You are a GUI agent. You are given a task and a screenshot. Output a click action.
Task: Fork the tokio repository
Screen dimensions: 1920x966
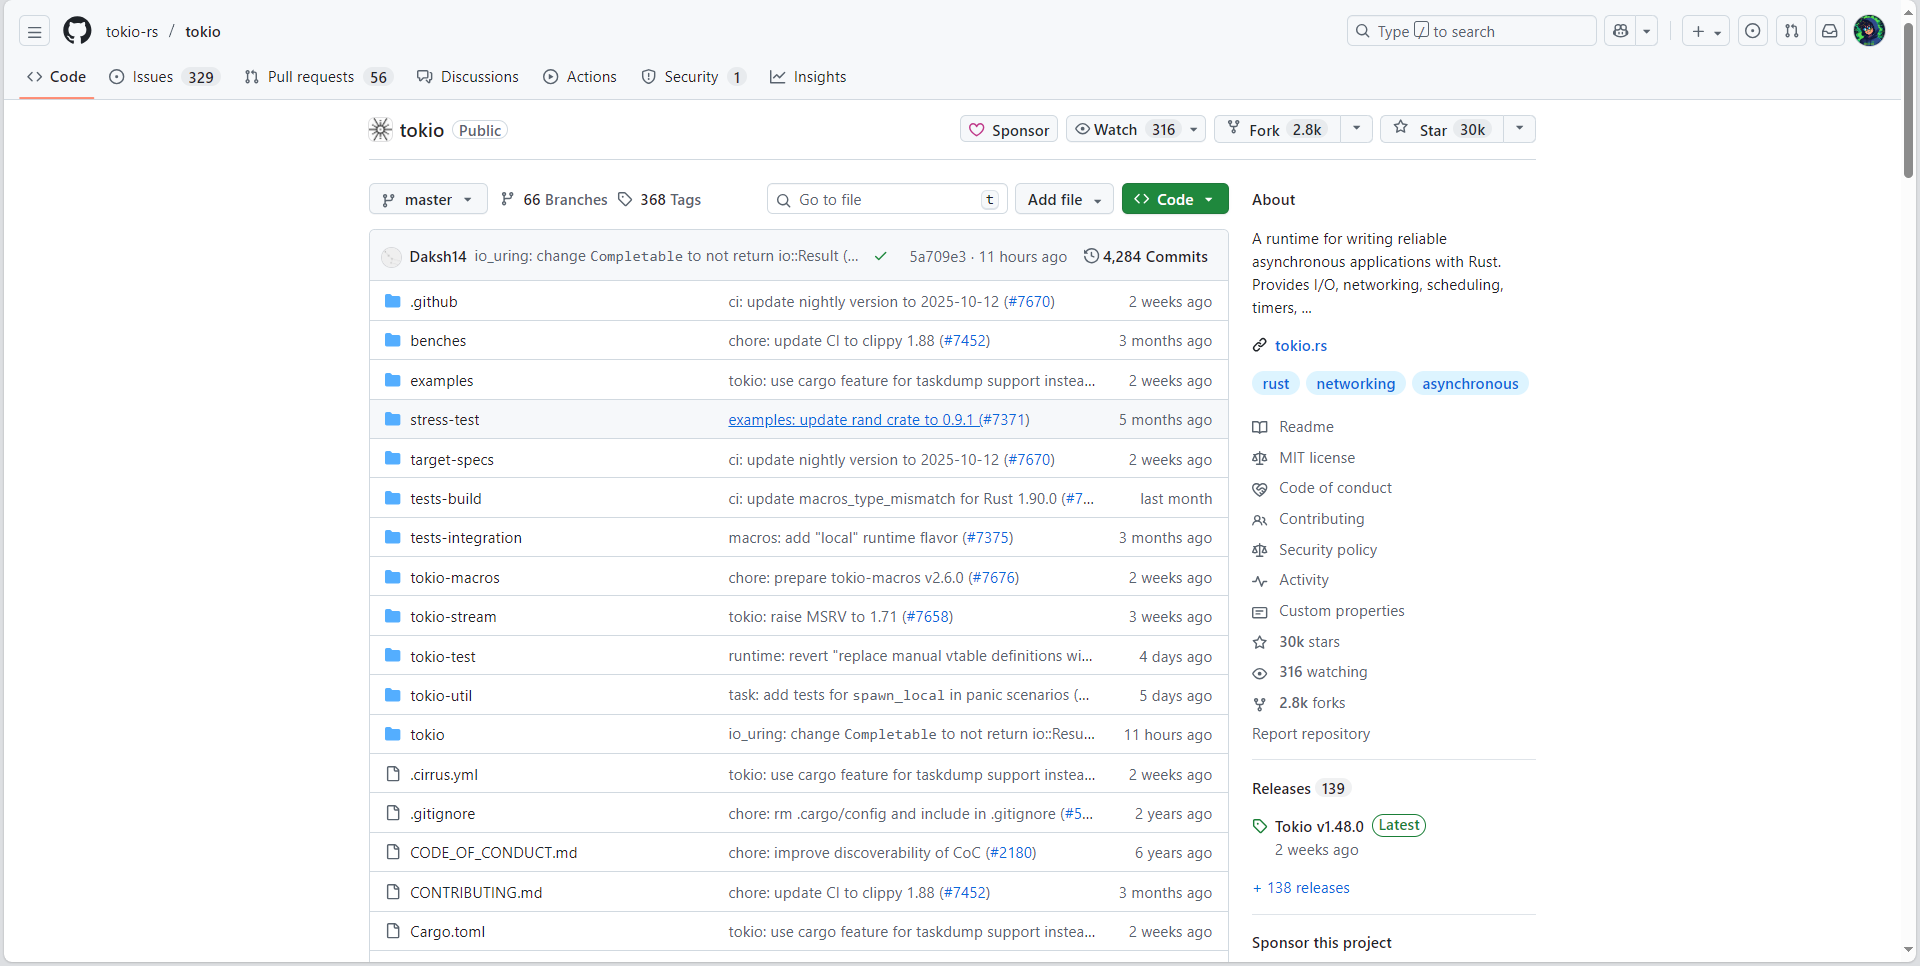pyautogui.click(x=1277, y=129)
